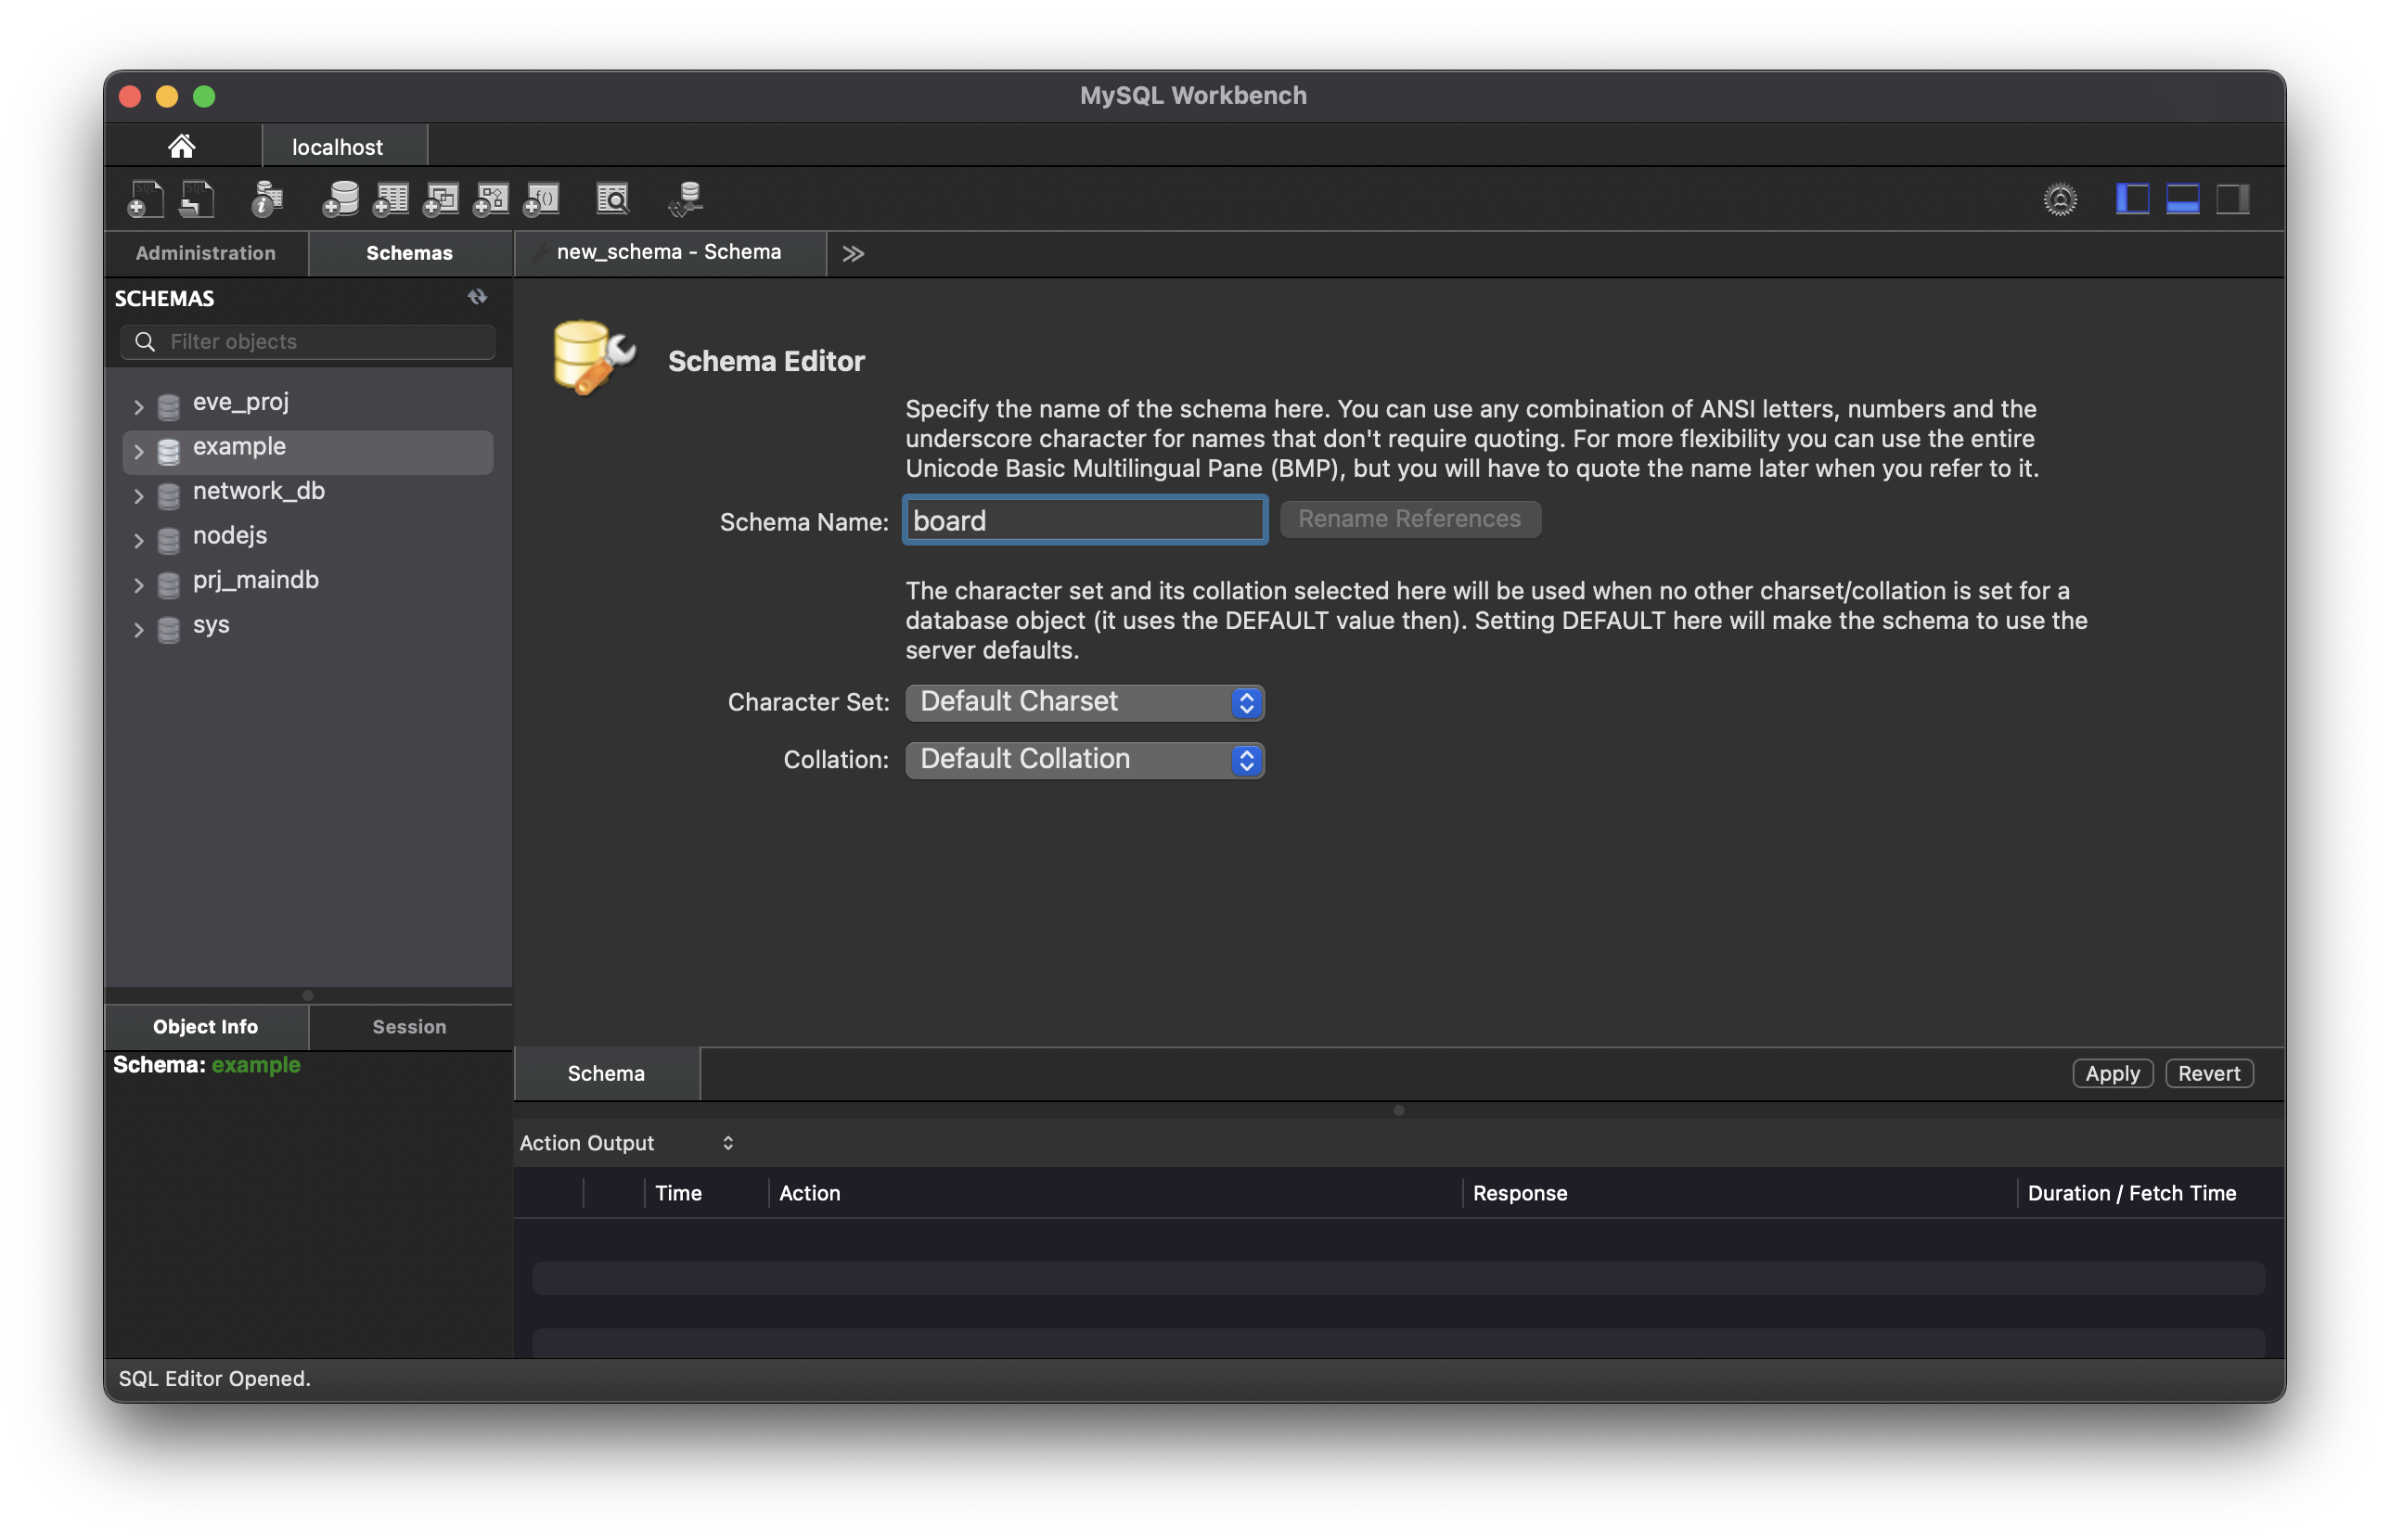
Task: Click the Time column header
Action: tap(678, 1193)
